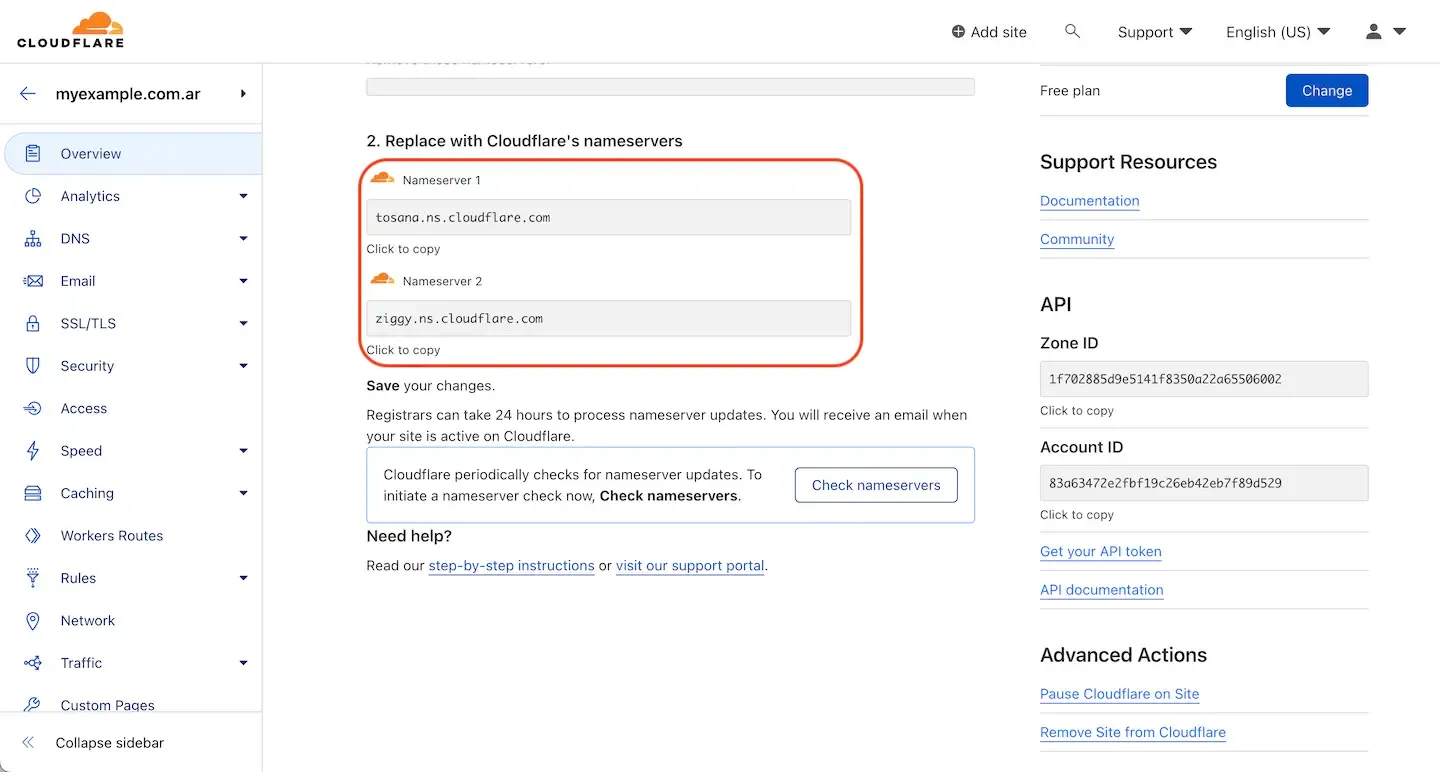The width and height of the screenshot is (1440, 772).
Task: Click the Check nameservers button
Action: [x=876, y=485]
